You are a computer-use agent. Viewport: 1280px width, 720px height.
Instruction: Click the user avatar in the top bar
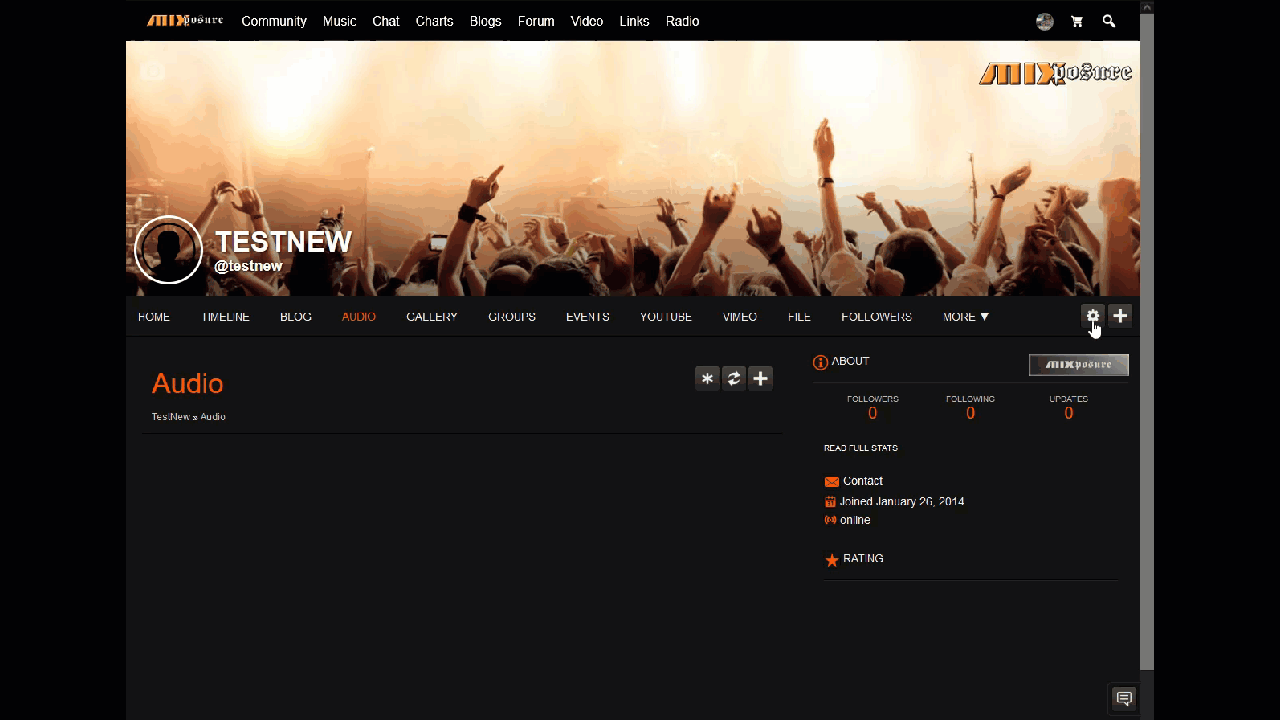point(1045,21)
